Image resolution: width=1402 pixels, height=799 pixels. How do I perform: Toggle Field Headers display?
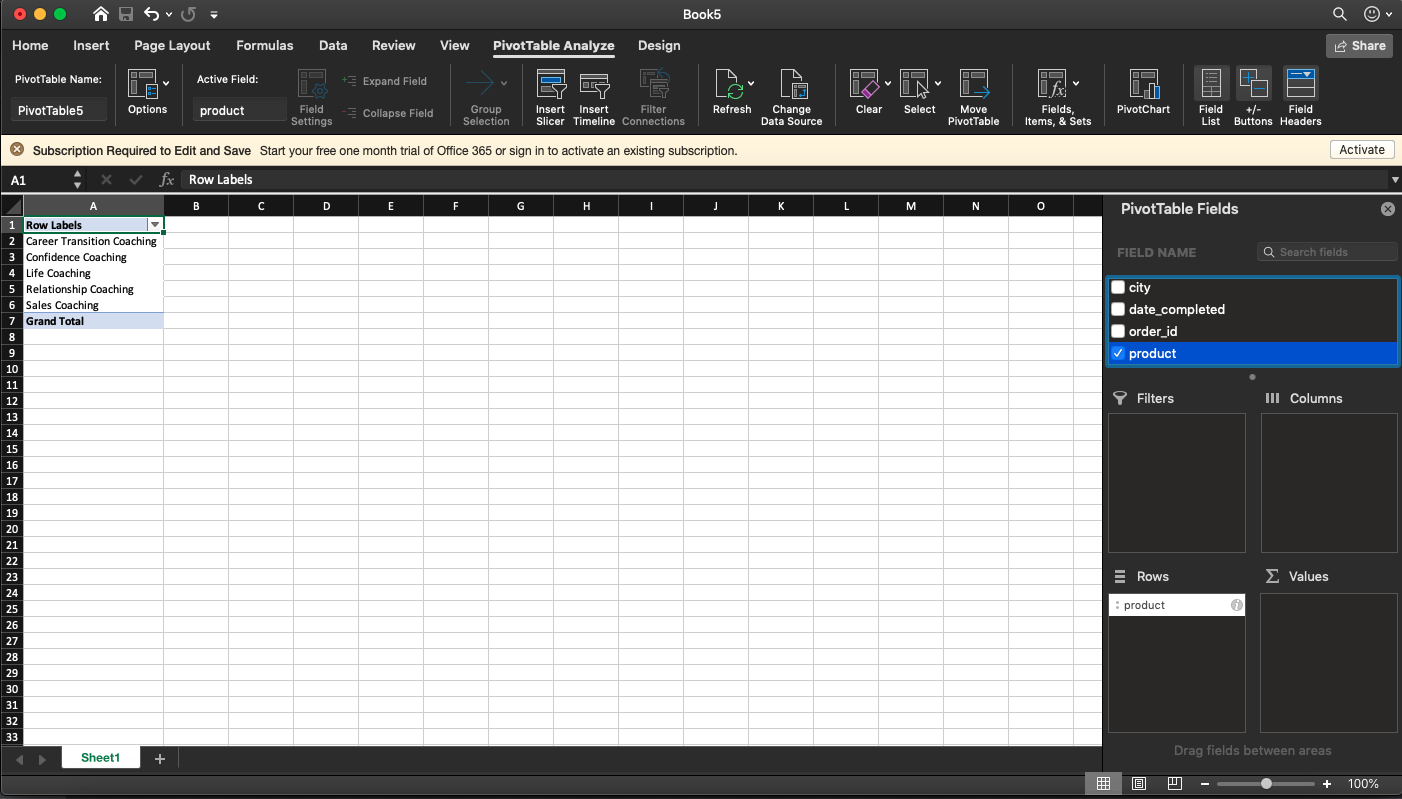pos(1300,97)
